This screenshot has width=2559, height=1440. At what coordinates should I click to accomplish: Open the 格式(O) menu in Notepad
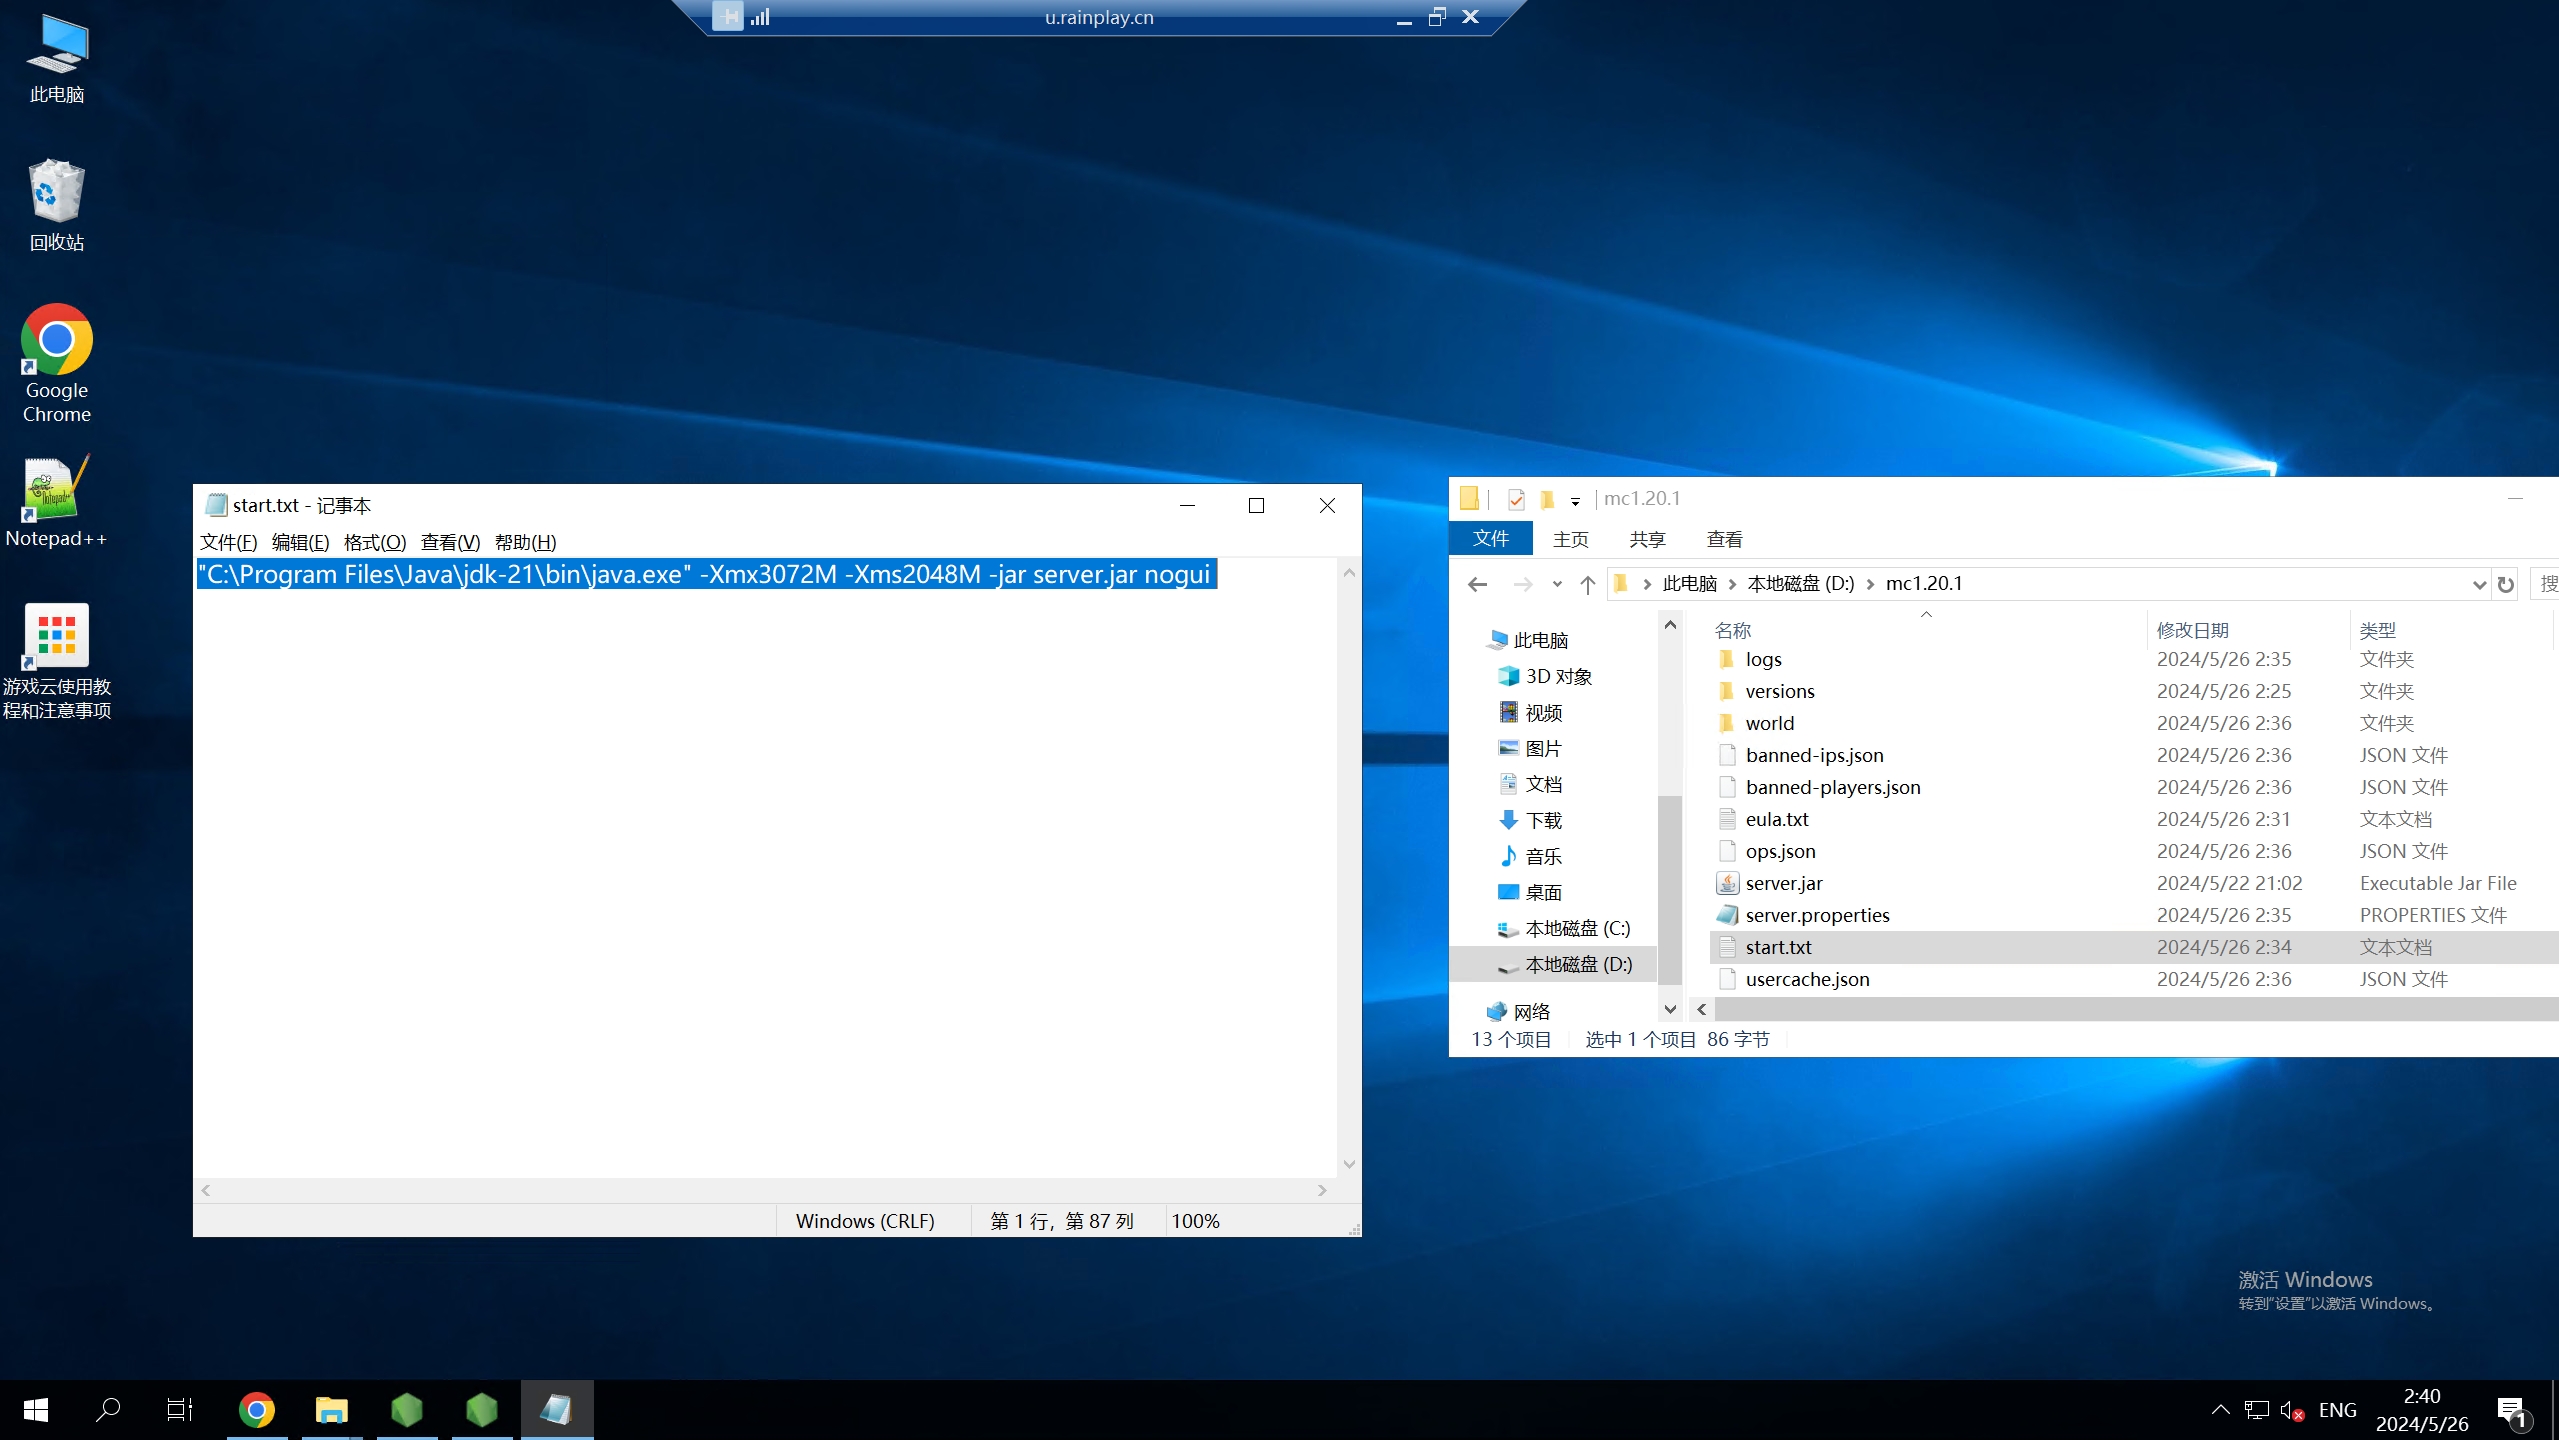[375, 542]
